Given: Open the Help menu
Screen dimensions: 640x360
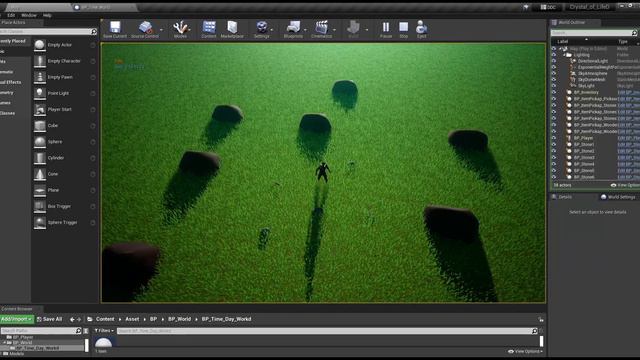Looking at the screenshot, I should 47,16.
